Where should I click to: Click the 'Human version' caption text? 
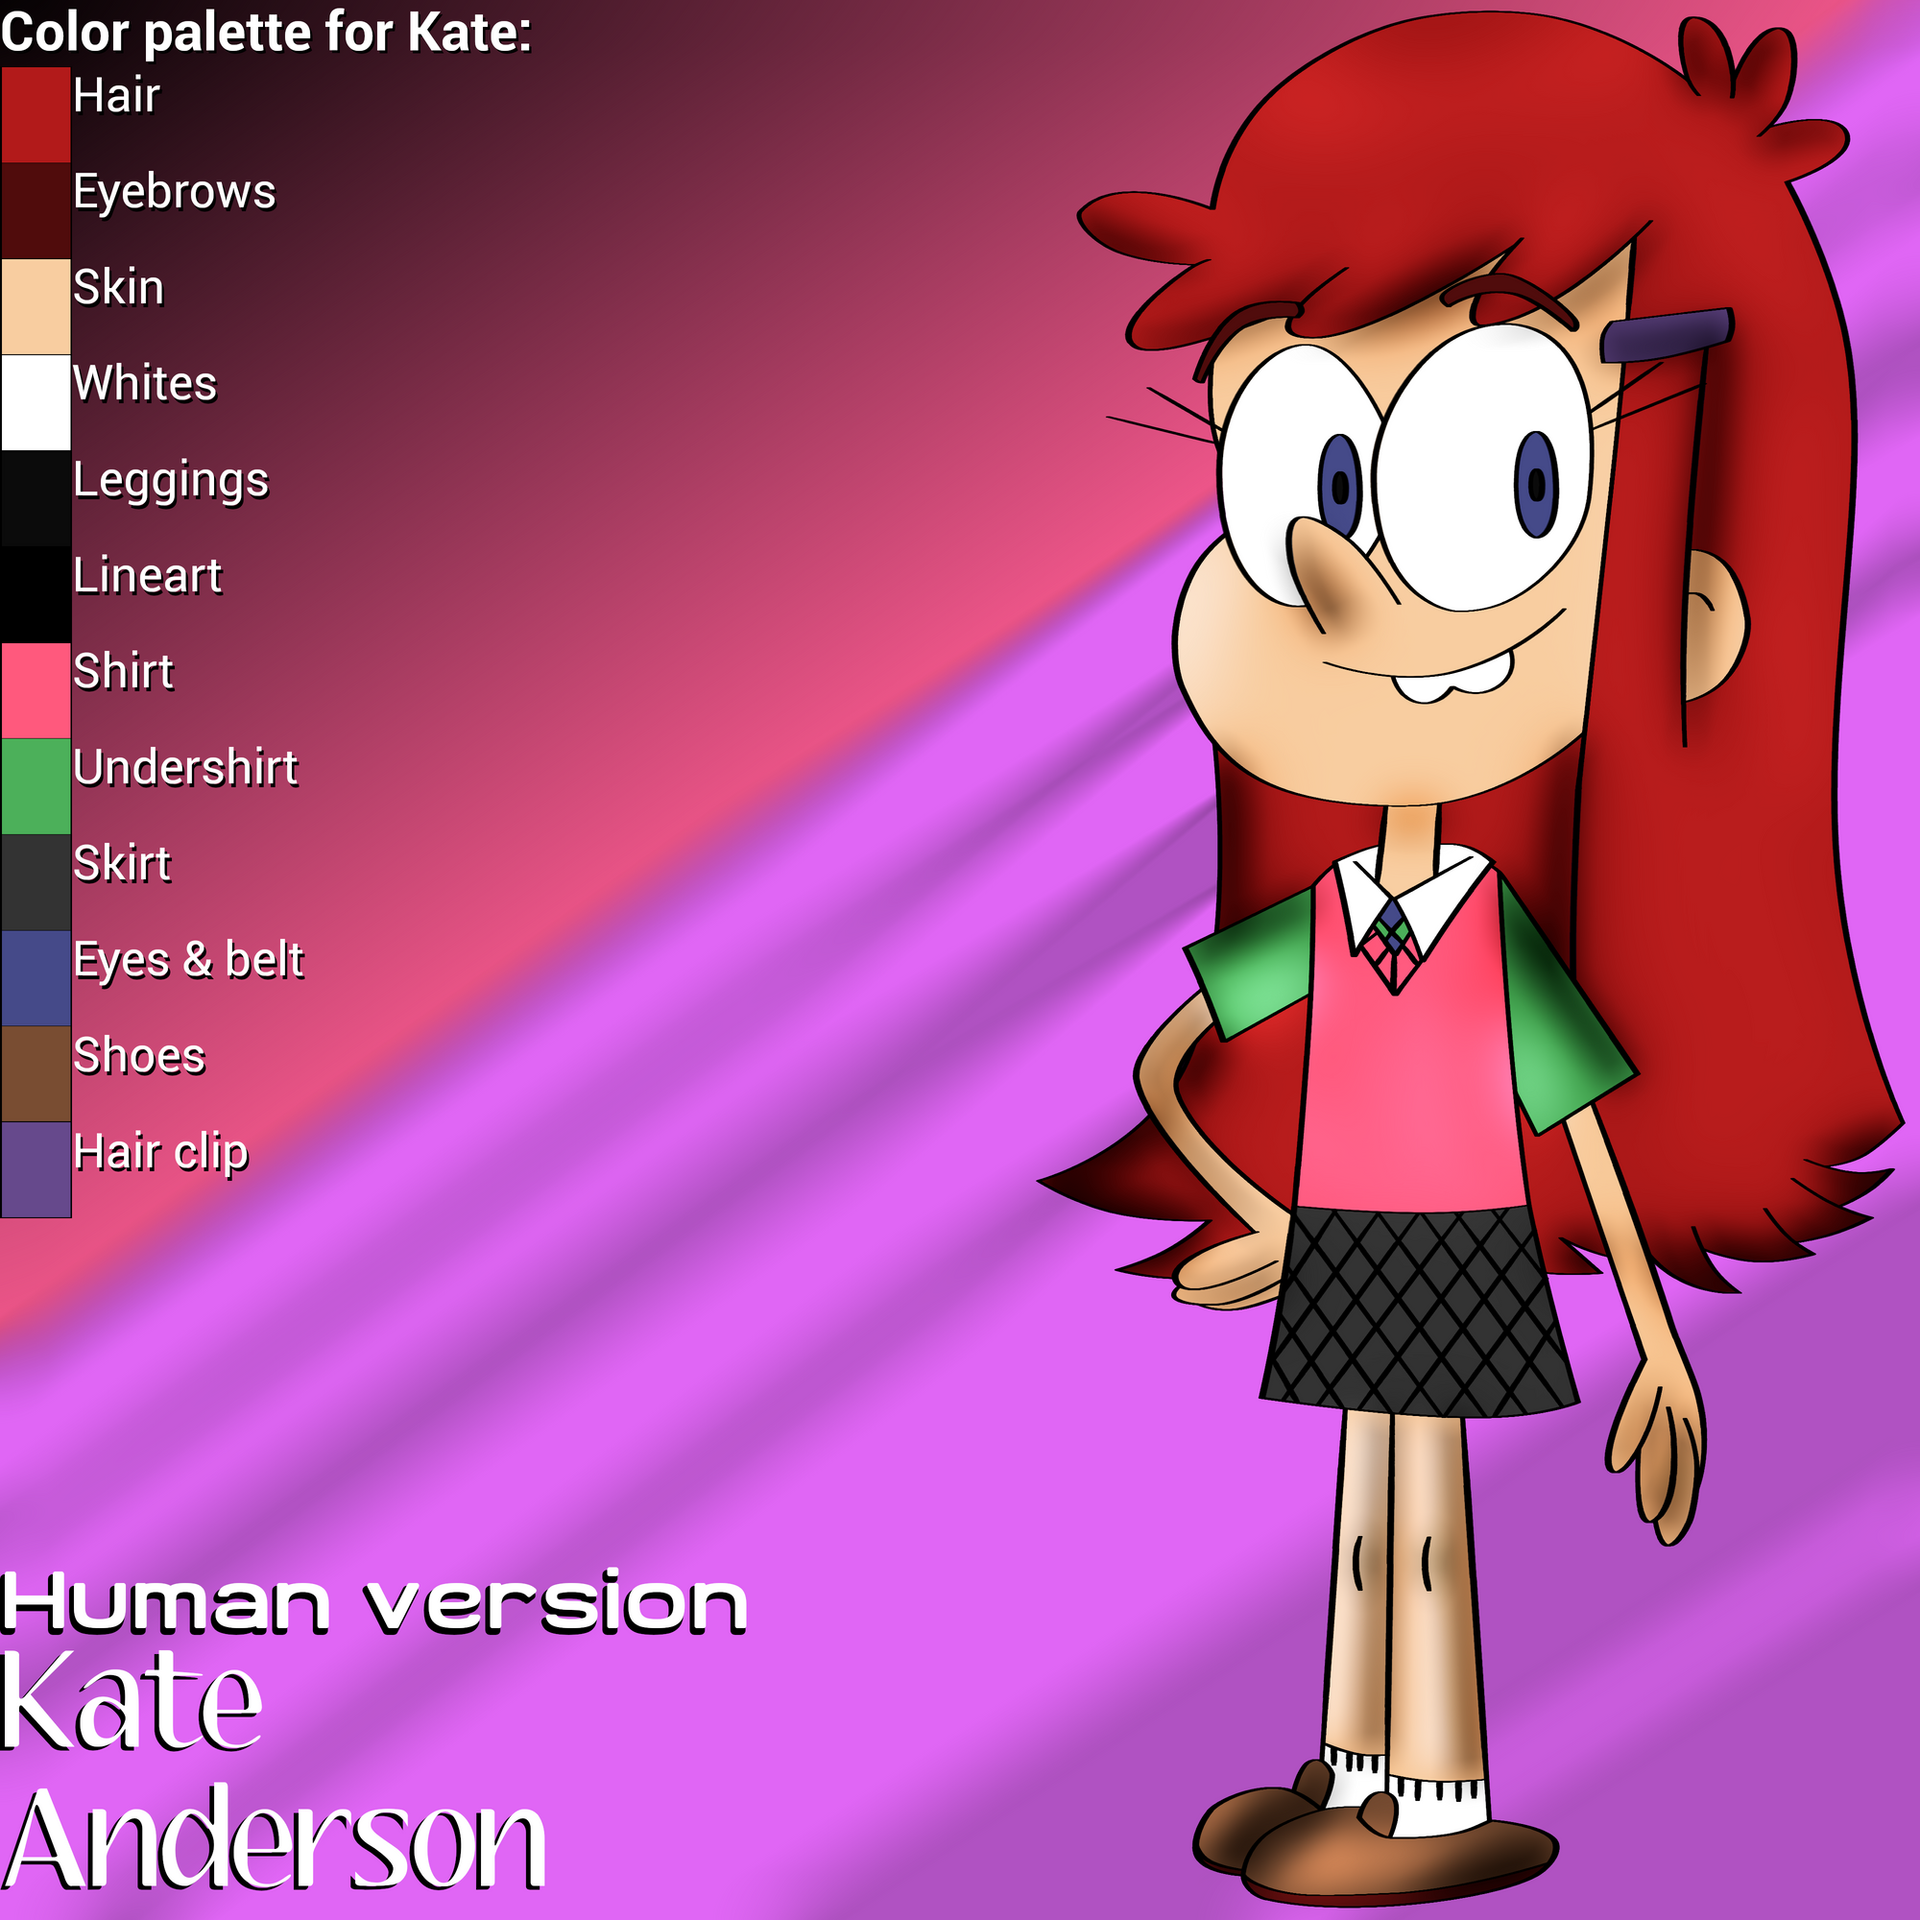click(375, 1603)
